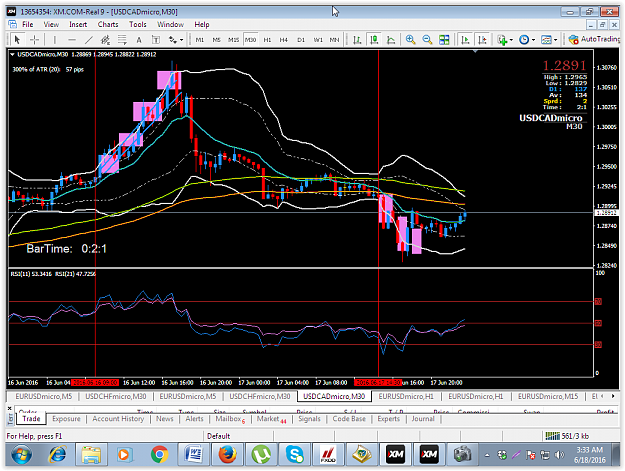Select the cursor arrow tool
Viewport: 625px width, 471px height.
point(17,39)
